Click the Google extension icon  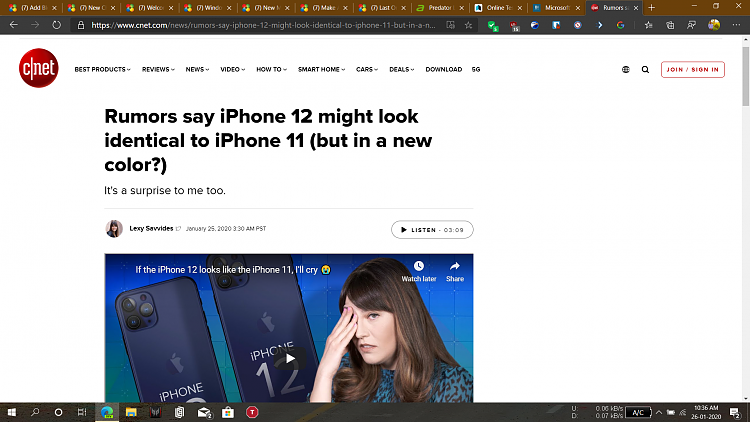click(620, 25)
